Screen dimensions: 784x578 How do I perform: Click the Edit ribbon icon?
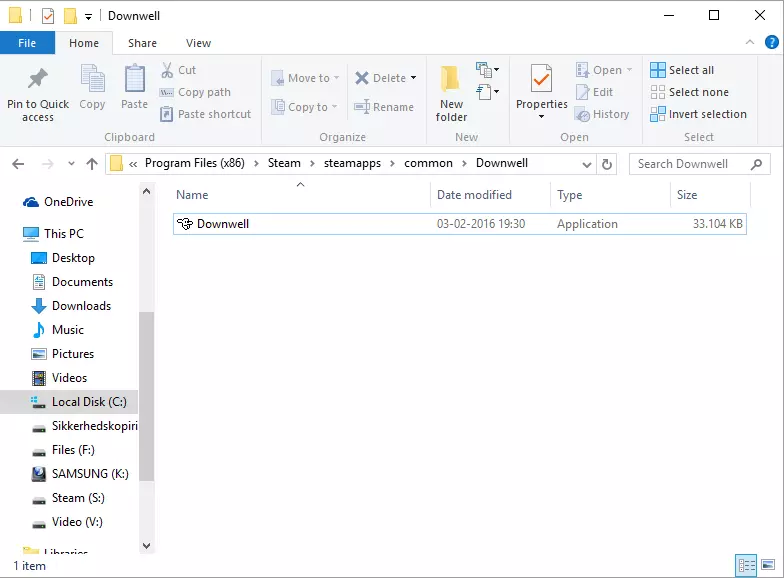(x=582, y=92)
